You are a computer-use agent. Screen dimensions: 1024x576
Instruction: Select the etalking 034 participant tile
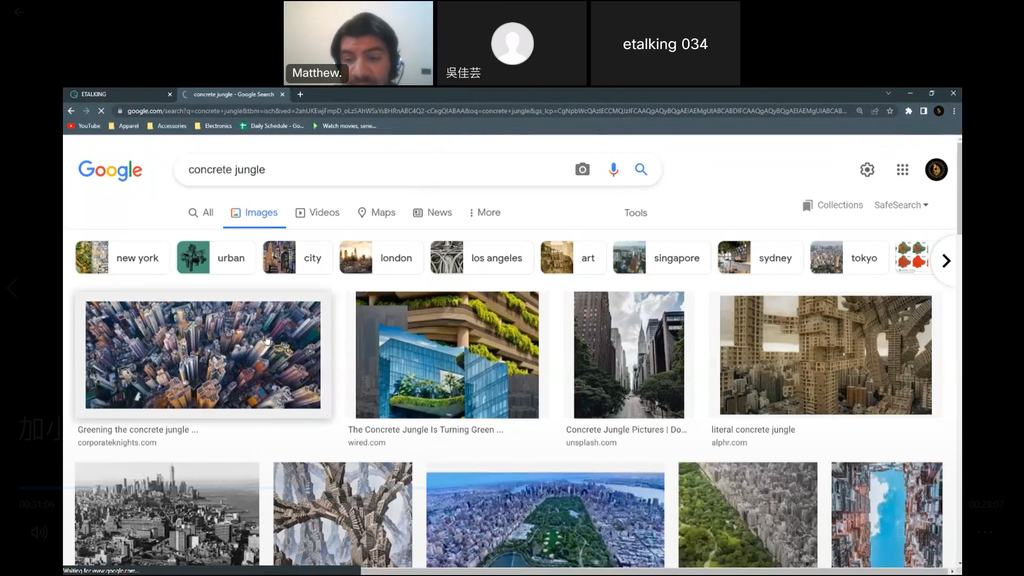665,43
